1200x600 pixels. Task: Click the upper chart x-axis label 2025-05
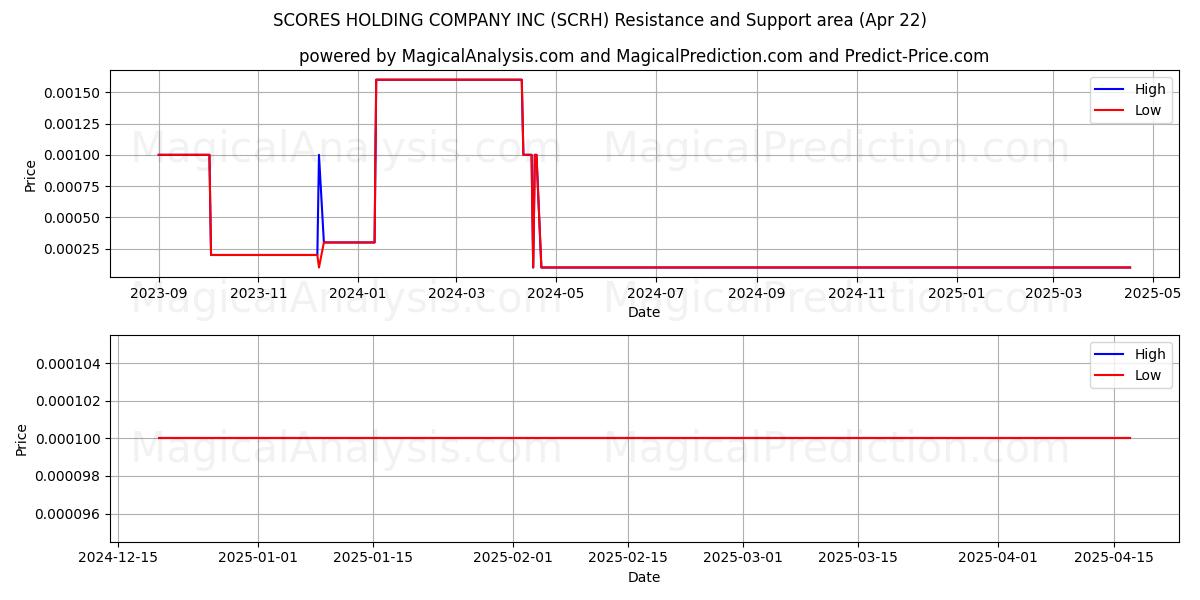[1153, 293]
